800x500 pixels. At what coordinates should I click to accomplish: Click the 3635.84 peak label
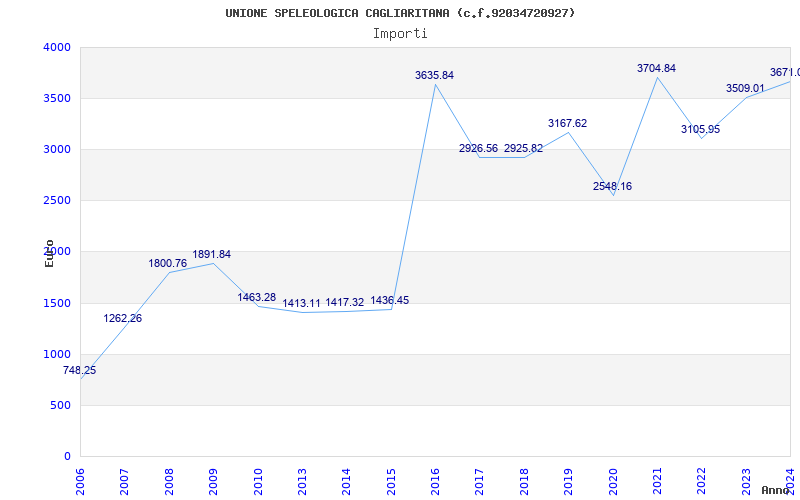[x=434, y=75]
